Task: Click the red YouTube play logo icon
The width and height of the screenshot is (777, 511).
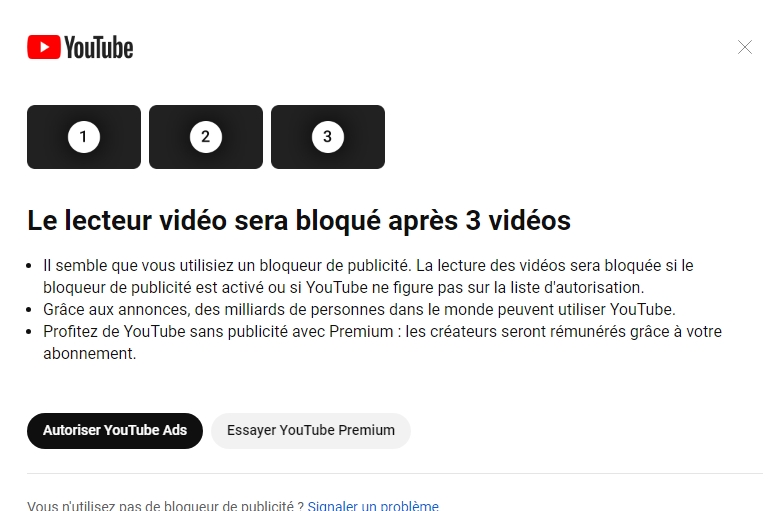Action: point(44,47)
